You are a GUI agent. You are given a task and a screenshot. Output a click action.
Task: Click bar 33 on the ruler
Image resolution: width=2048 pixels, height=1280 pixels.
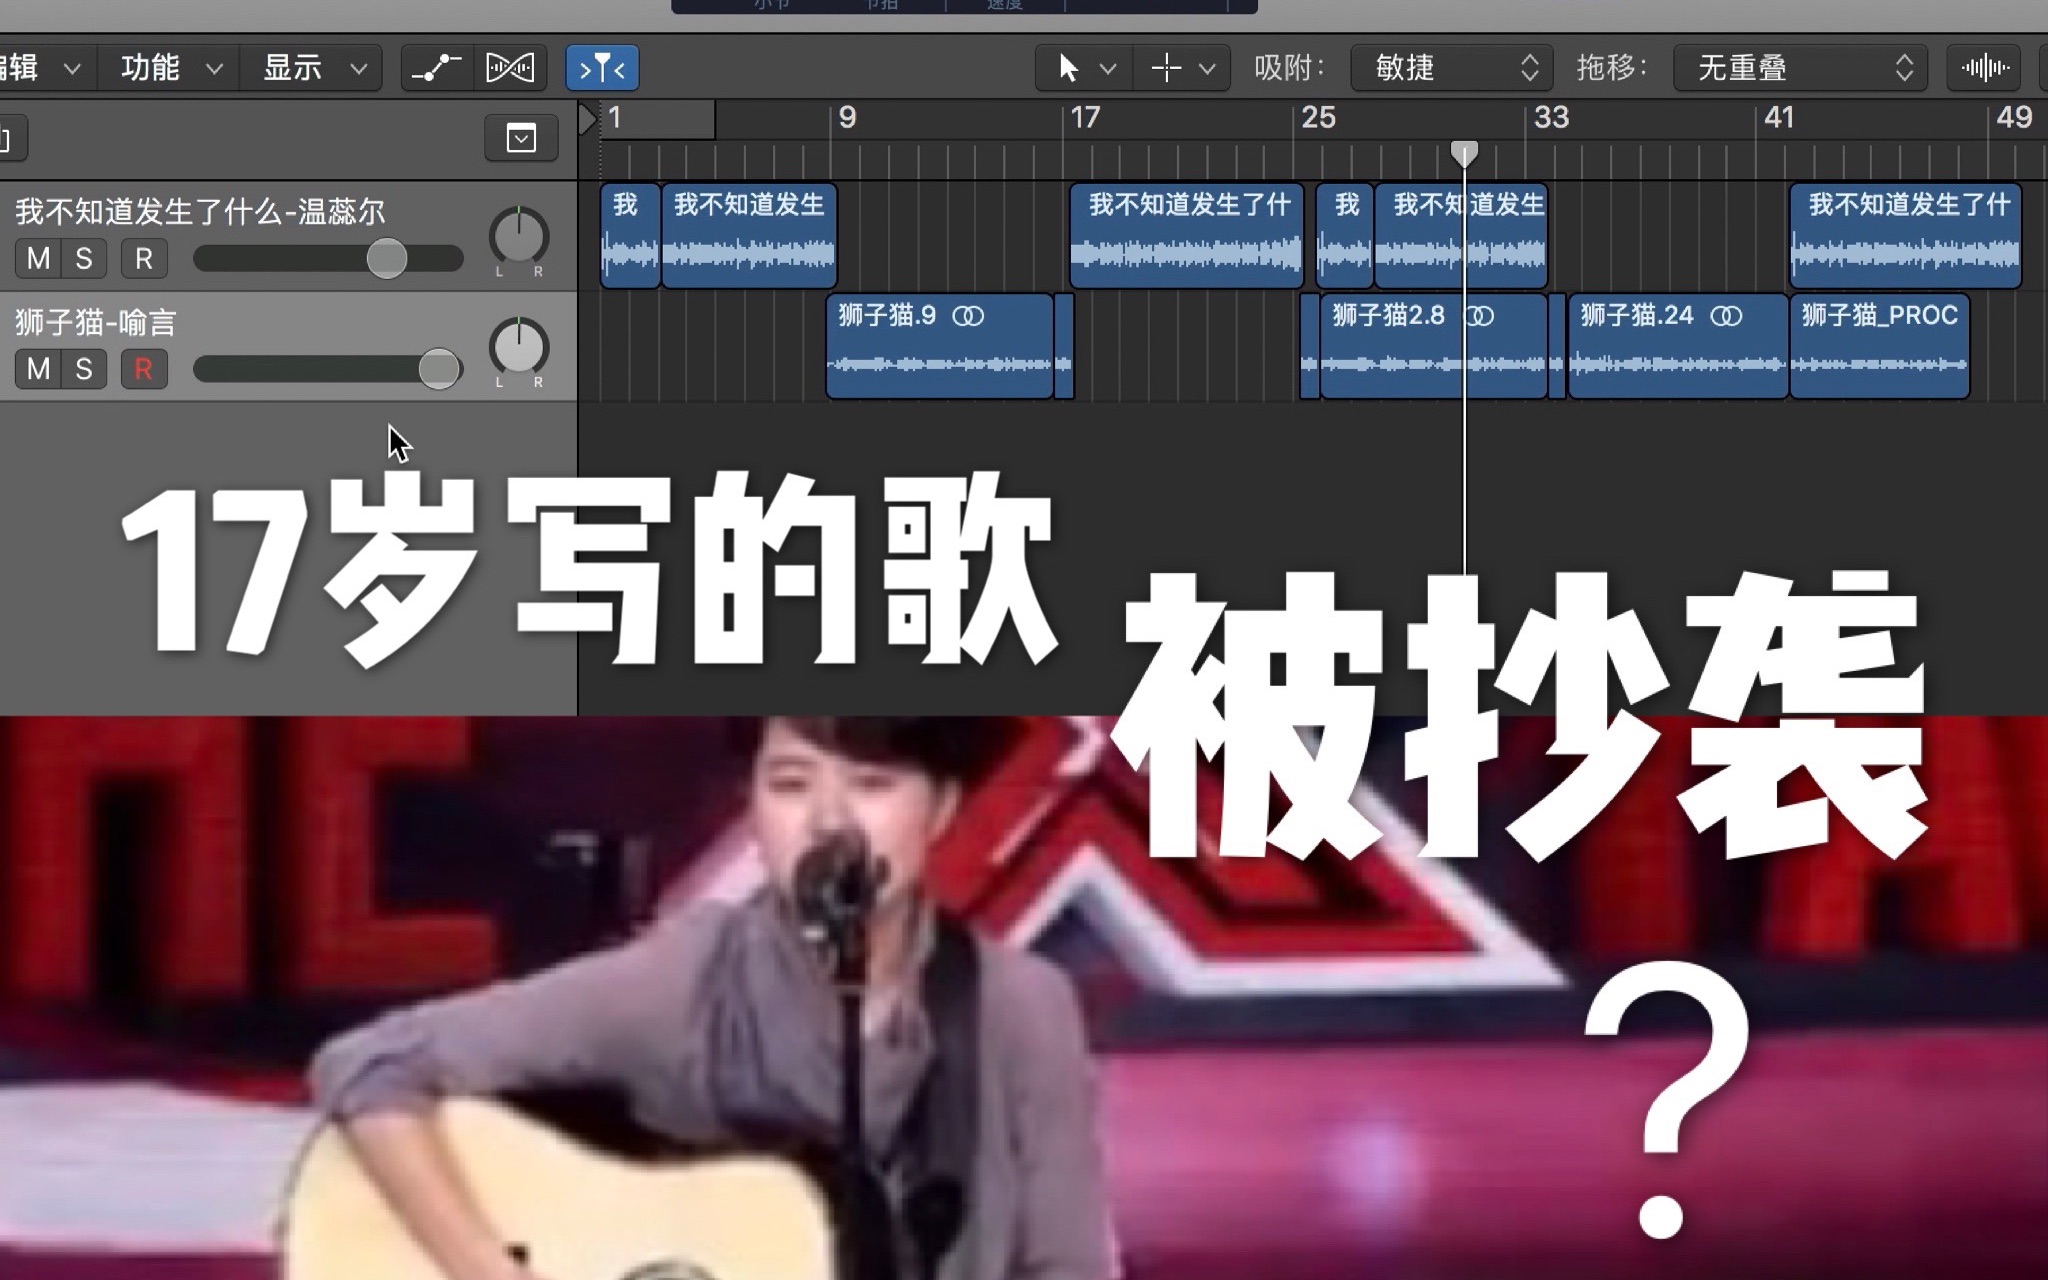(x=1551, y=118)
